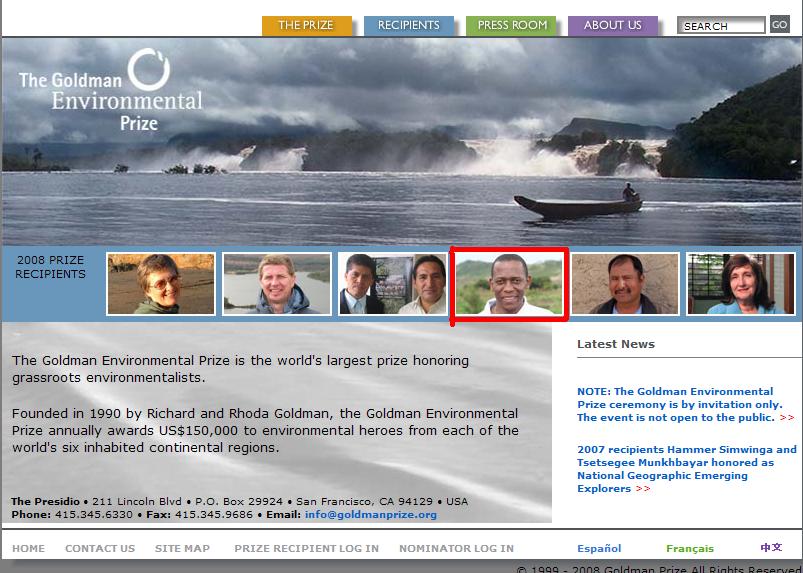This screenshot has height=573, width=803.
Task: Click the Search input field
Action: 721,25
